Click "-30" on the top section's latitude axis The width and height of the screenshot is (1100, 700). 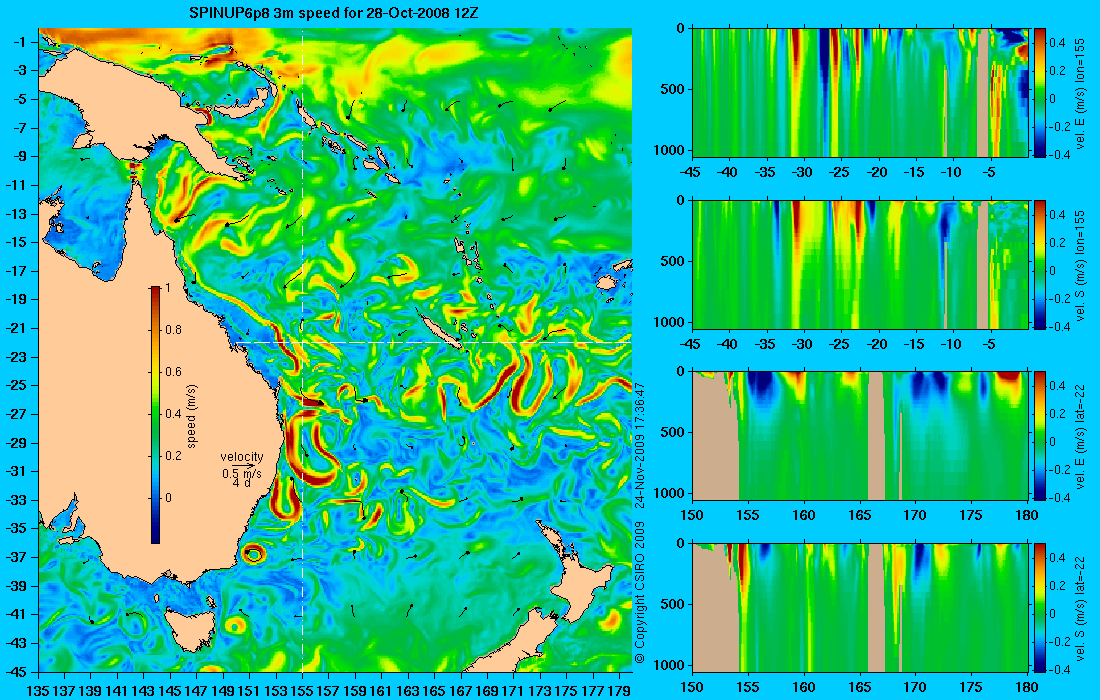(803, 172)
